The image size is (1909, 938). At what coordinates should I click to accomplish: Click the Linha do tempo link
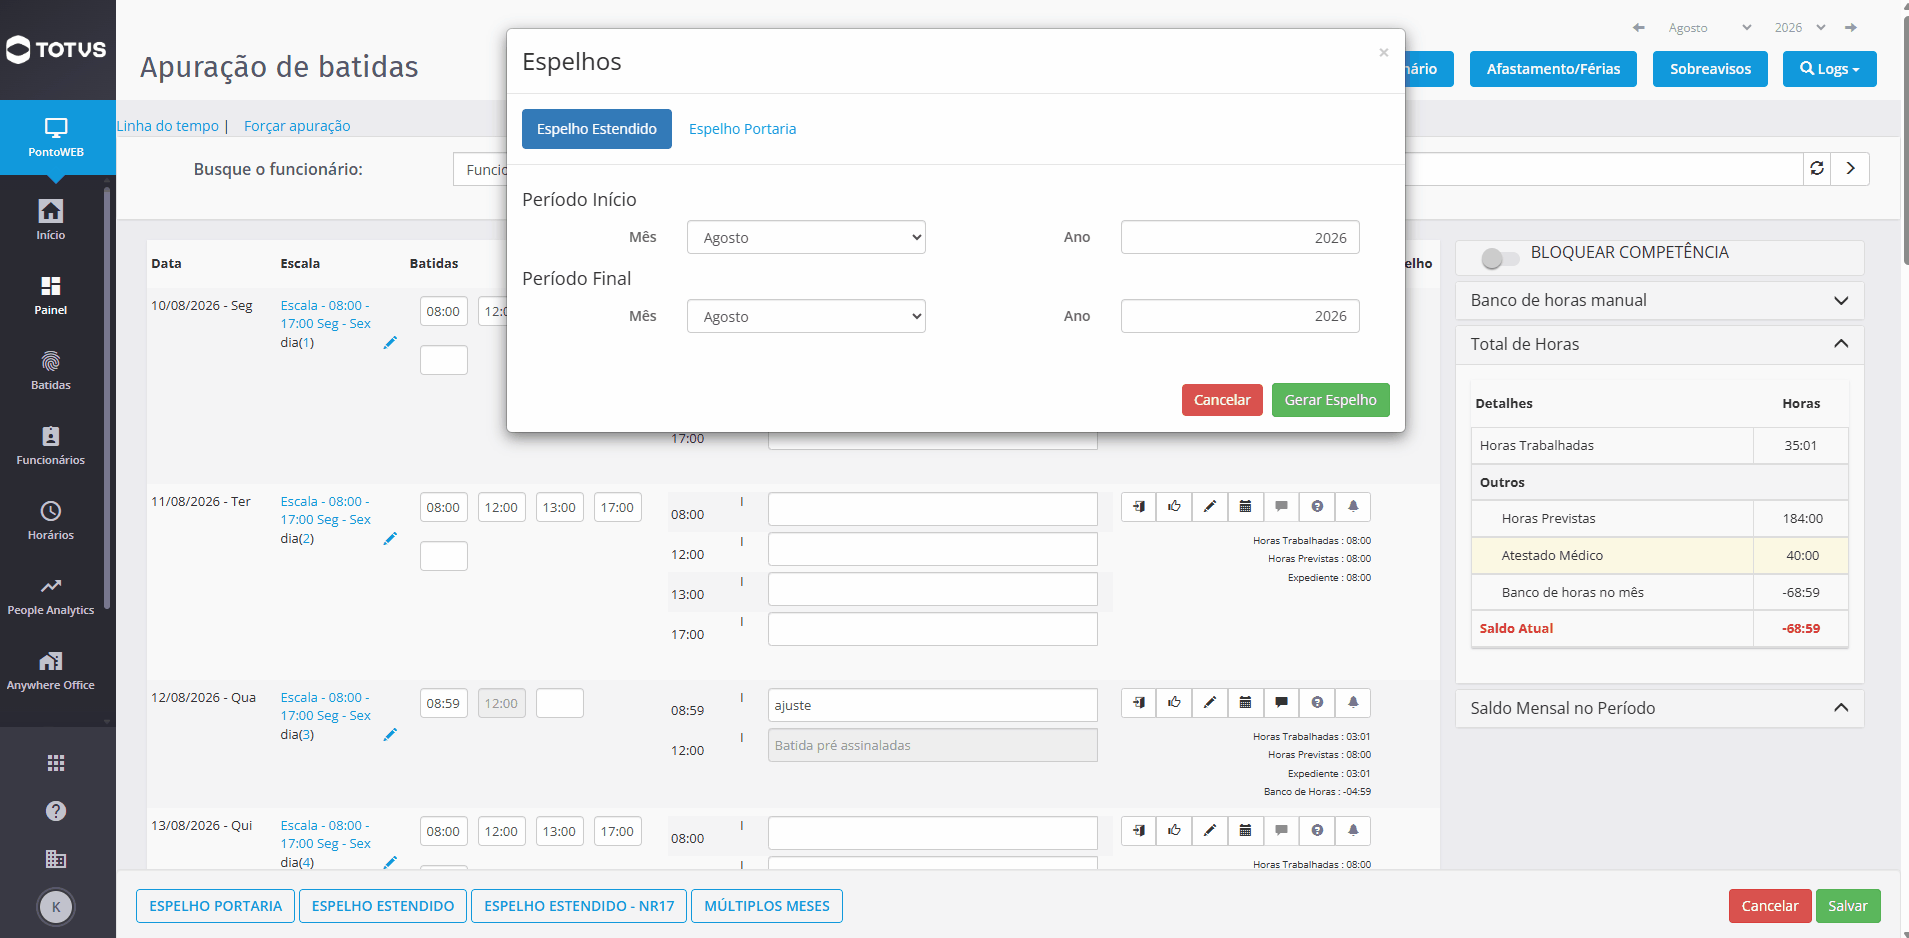pyautogui.click(x=167, y=126)
